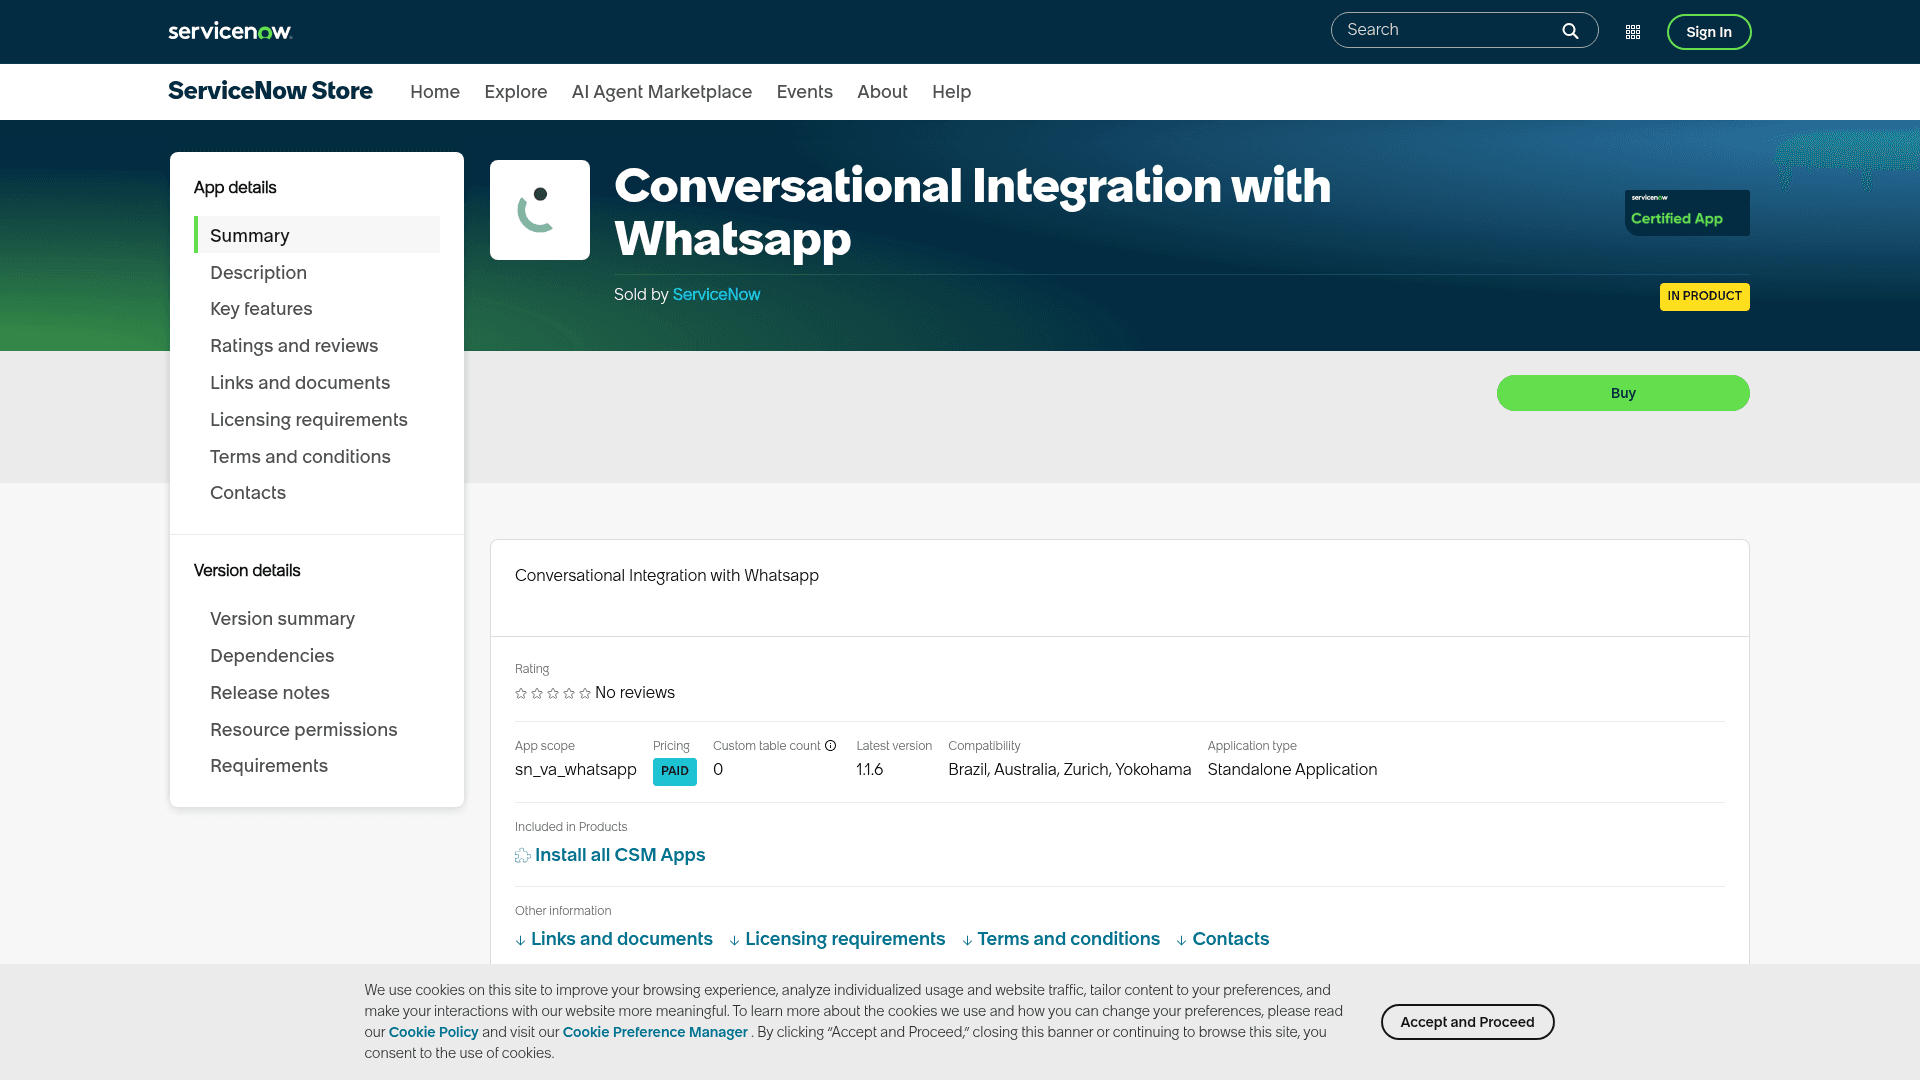Jump to Description section
Screen dimensions: 1920x1080
pyautogui.click(x=258, y=273)
